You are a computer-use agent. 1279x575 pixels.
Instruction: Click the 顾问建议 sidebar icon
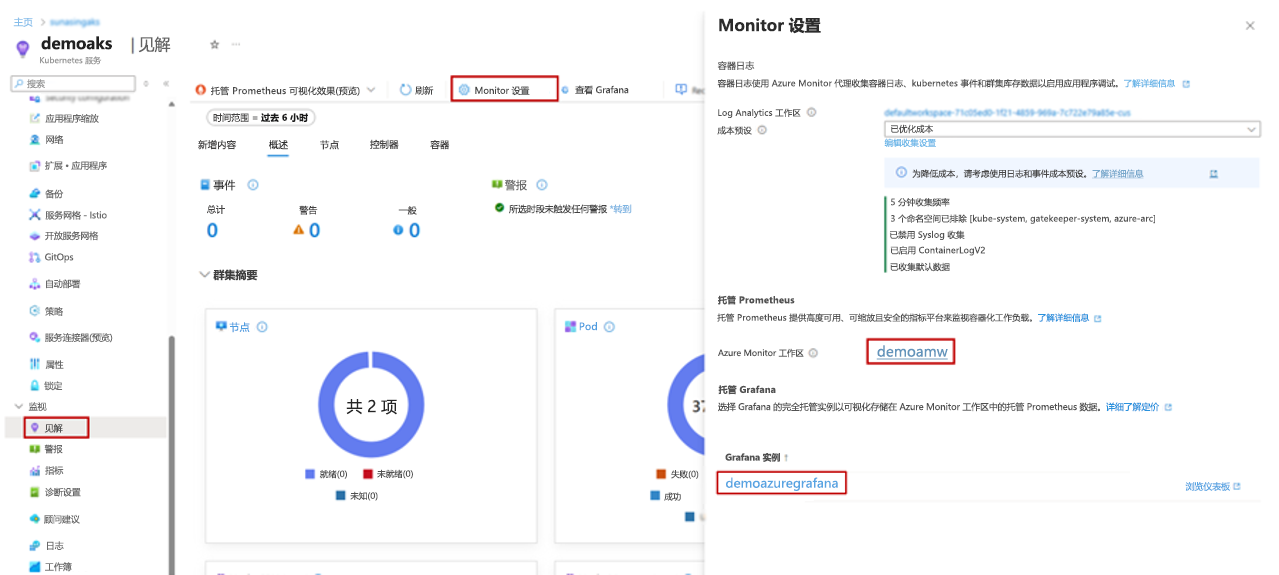coord(35,519)
